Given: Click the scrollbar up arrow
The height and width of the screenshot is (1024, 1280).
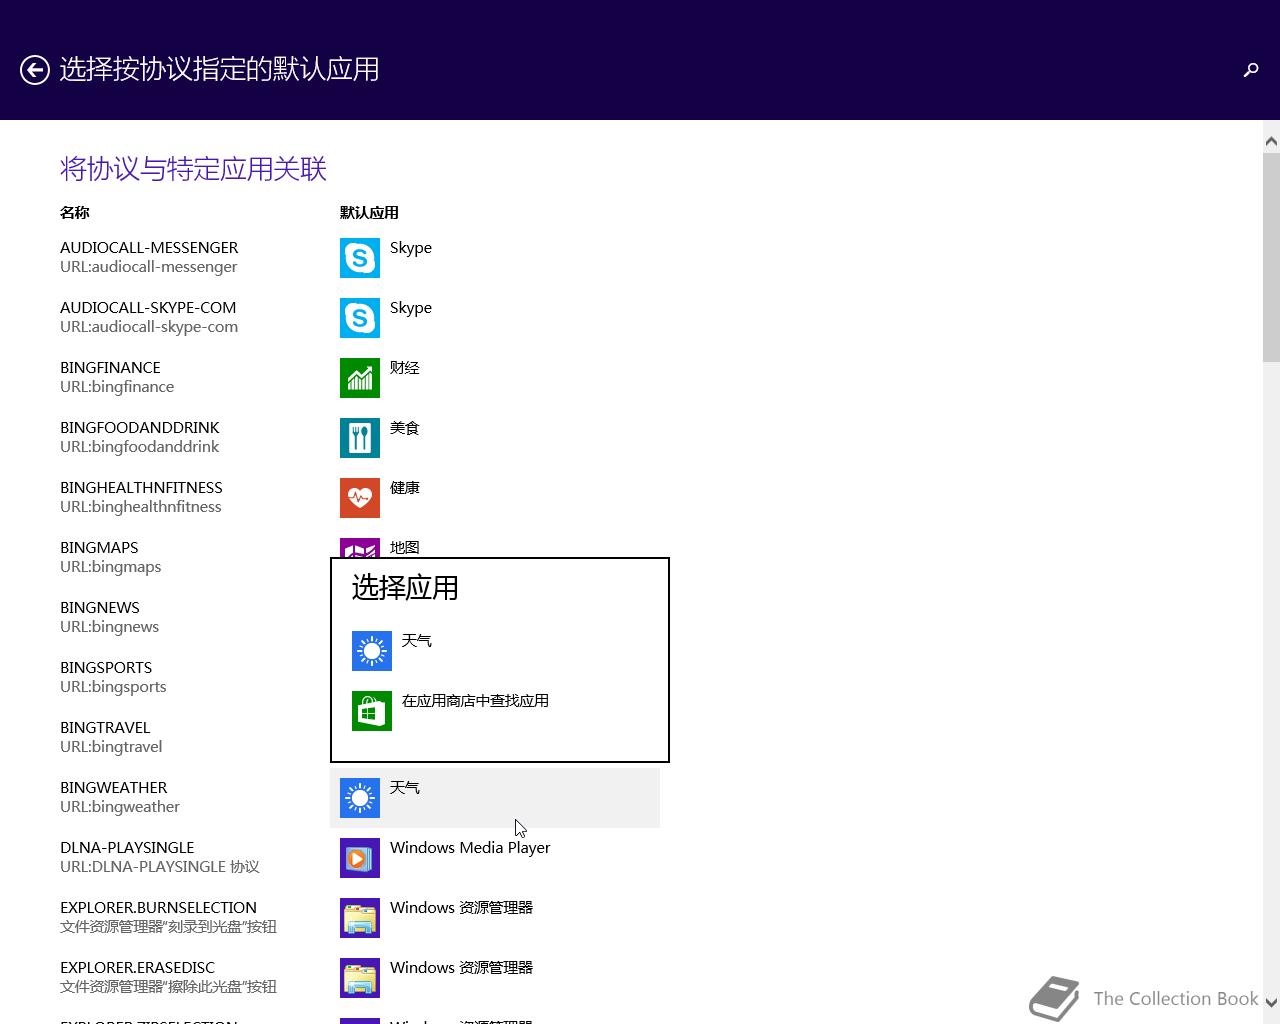Looking at the screenshot, I should pos(1271,141).
